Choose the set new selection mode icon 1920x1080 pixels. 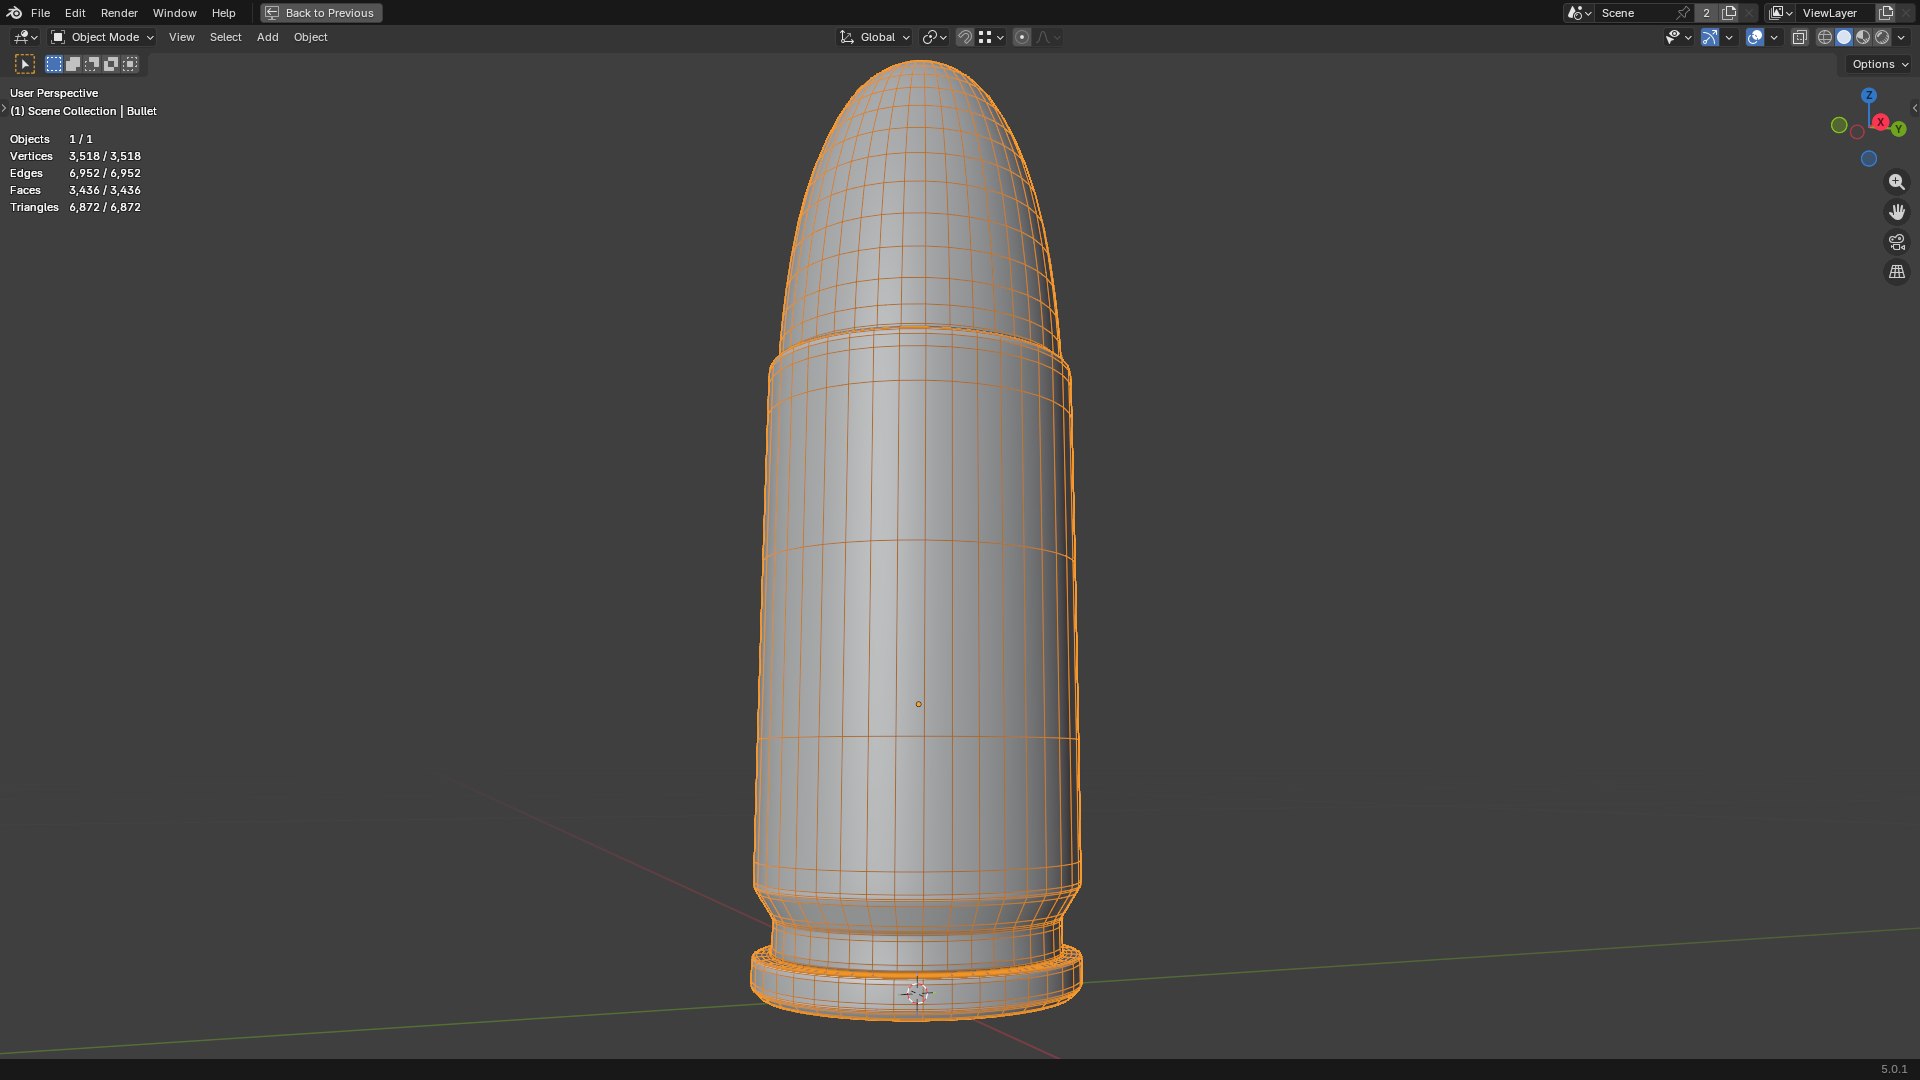54,64
